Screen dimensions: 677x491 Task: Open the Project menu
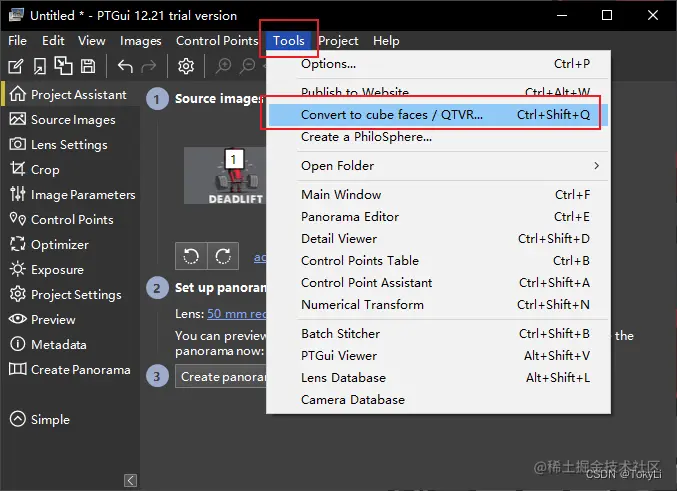click(x=338, y=41)
